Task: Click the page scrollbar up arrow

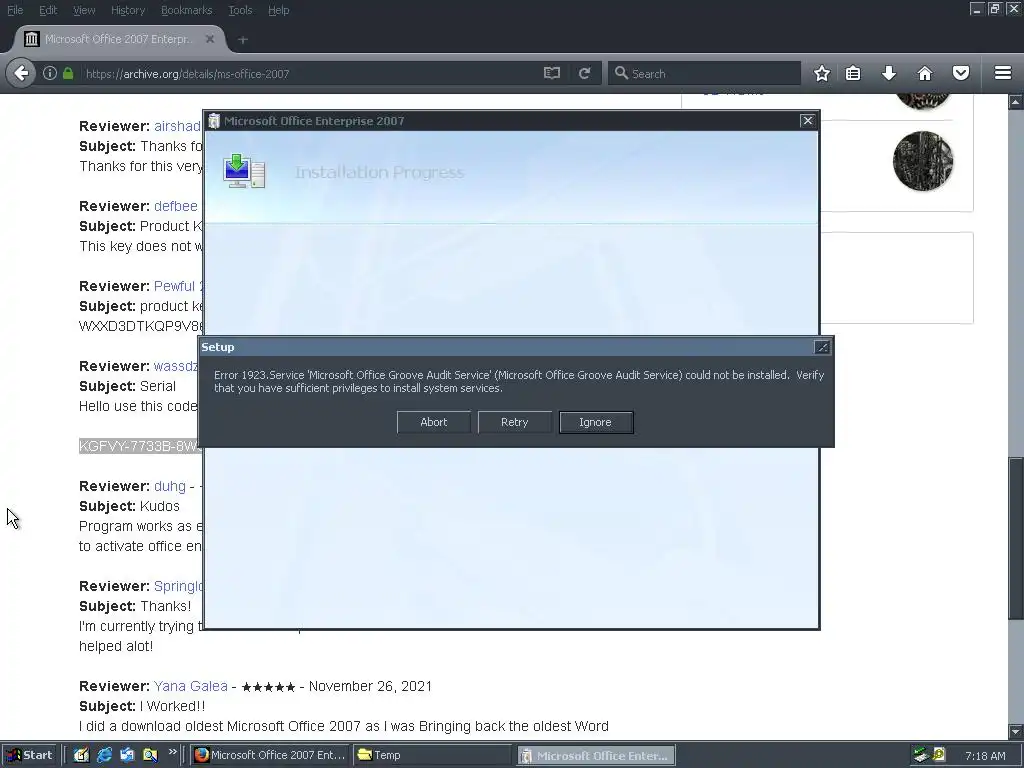Action: pos(1016,101)
